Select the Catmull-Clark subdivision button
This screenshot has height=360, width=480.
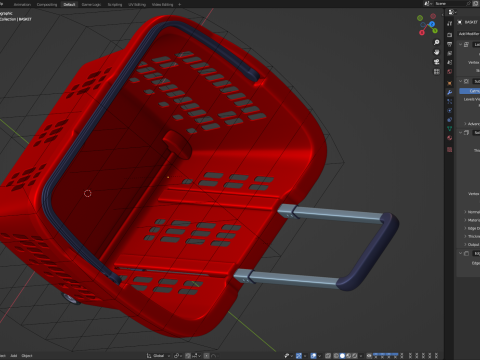pos(470,91)
